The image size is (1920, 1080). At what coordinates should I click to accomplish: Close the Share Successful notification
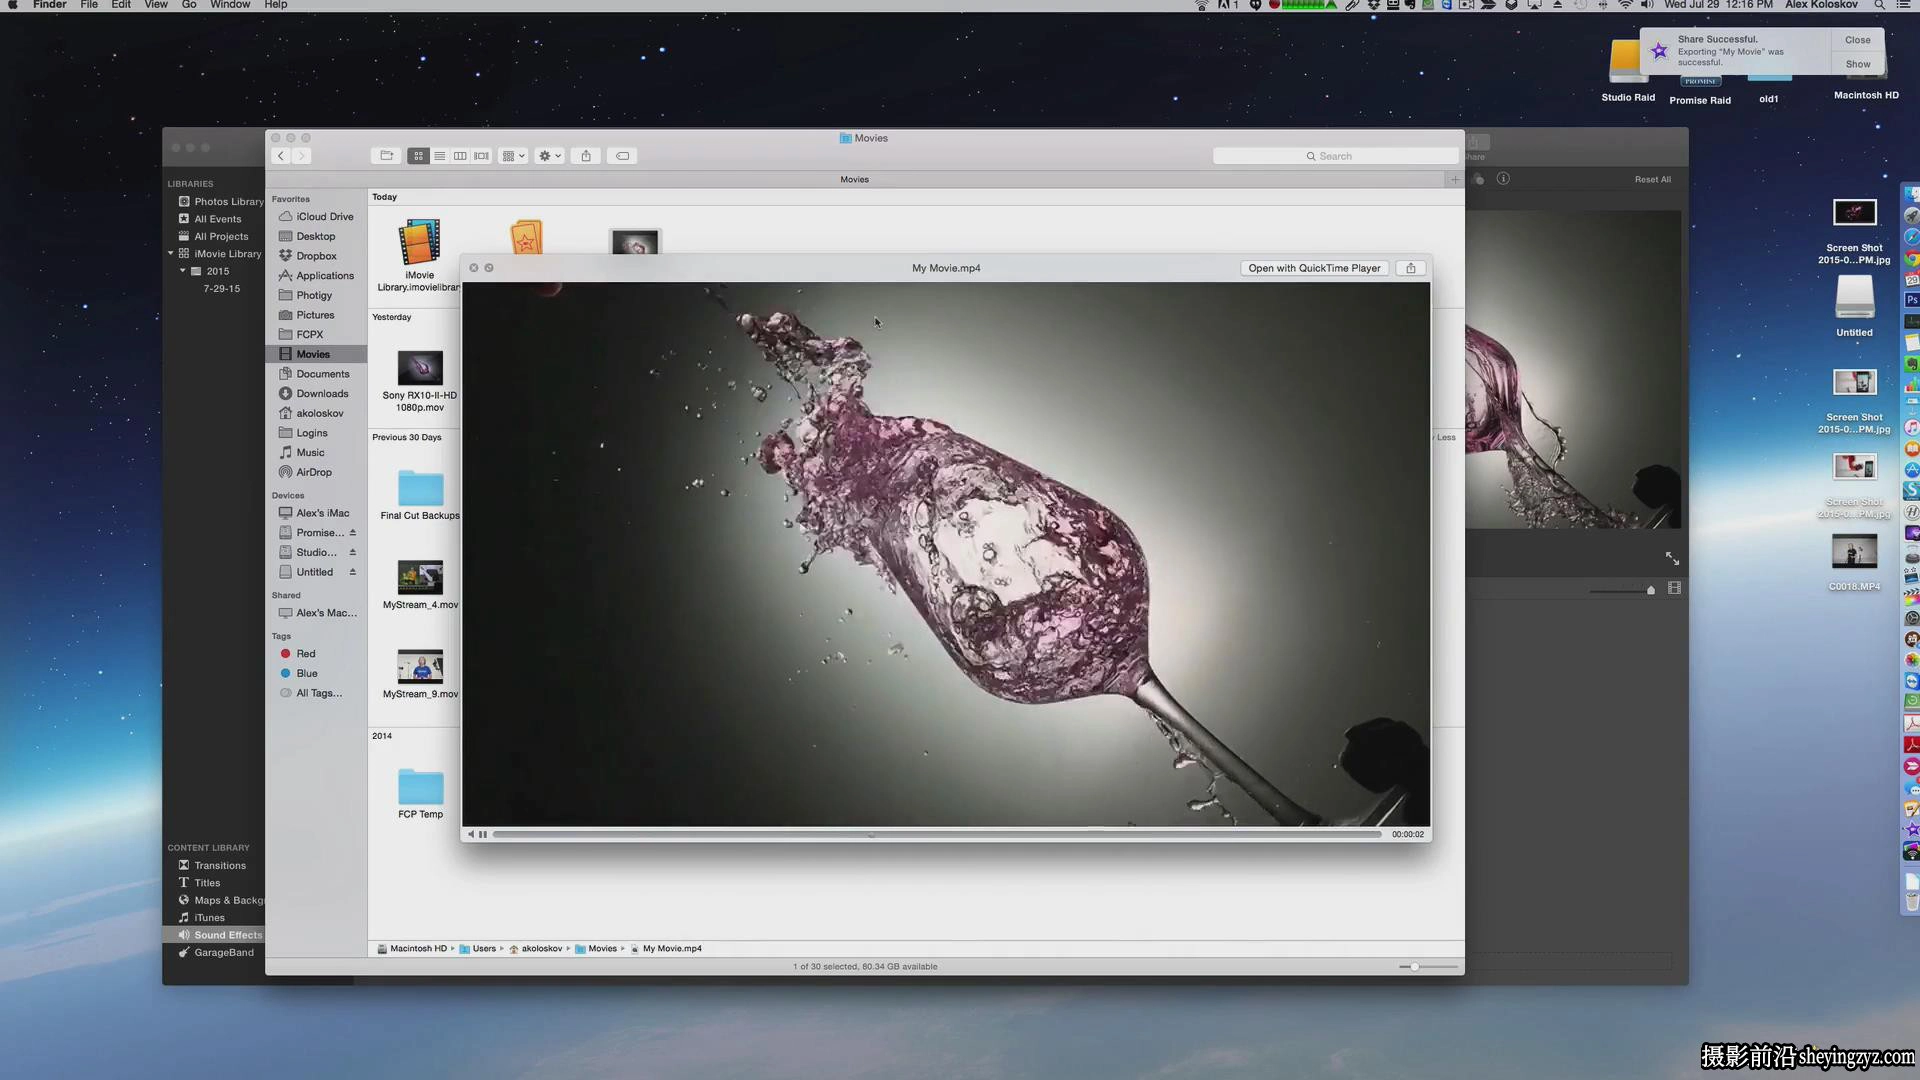1858,40
